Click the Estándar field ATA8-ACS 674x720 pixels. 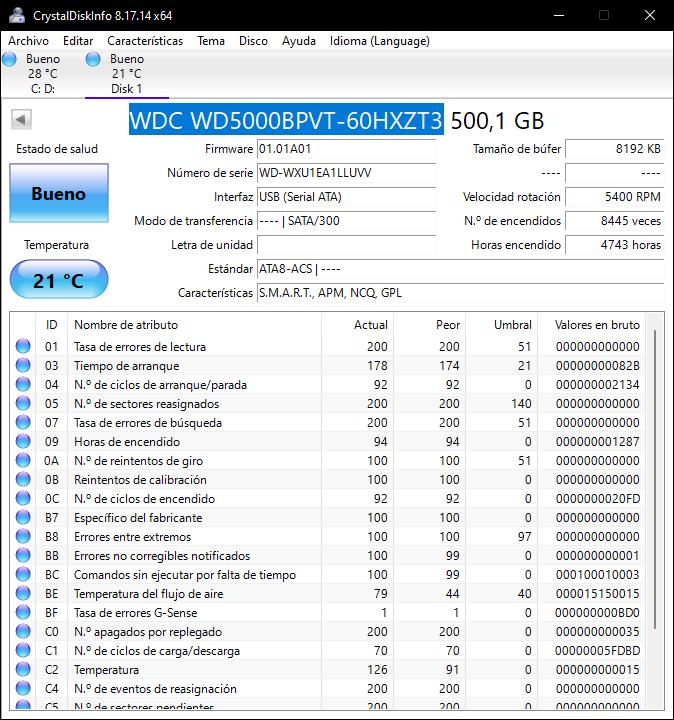461,269
